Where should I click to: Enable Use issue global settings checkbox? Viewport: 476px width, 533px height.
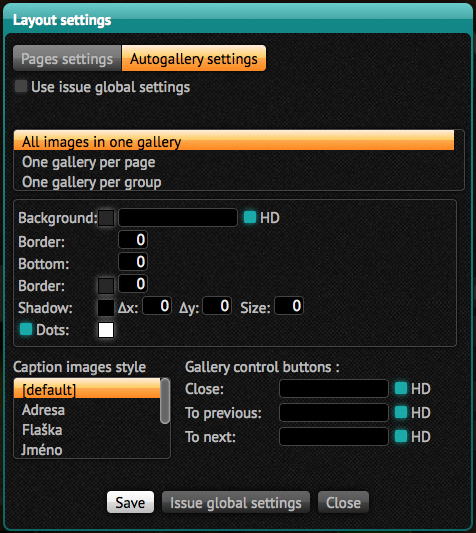pos(21,86)
